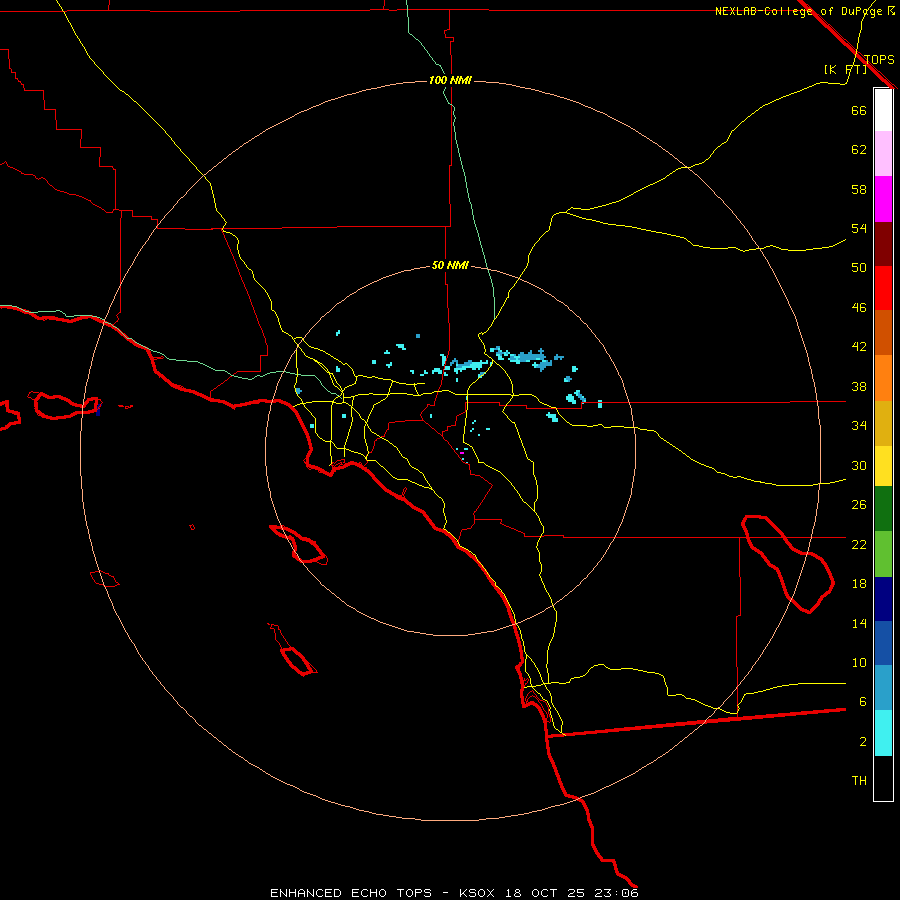This screenshot has height=900, width=900.
Task: Select the bright orange legend swatch
Action: pos(883,378)
